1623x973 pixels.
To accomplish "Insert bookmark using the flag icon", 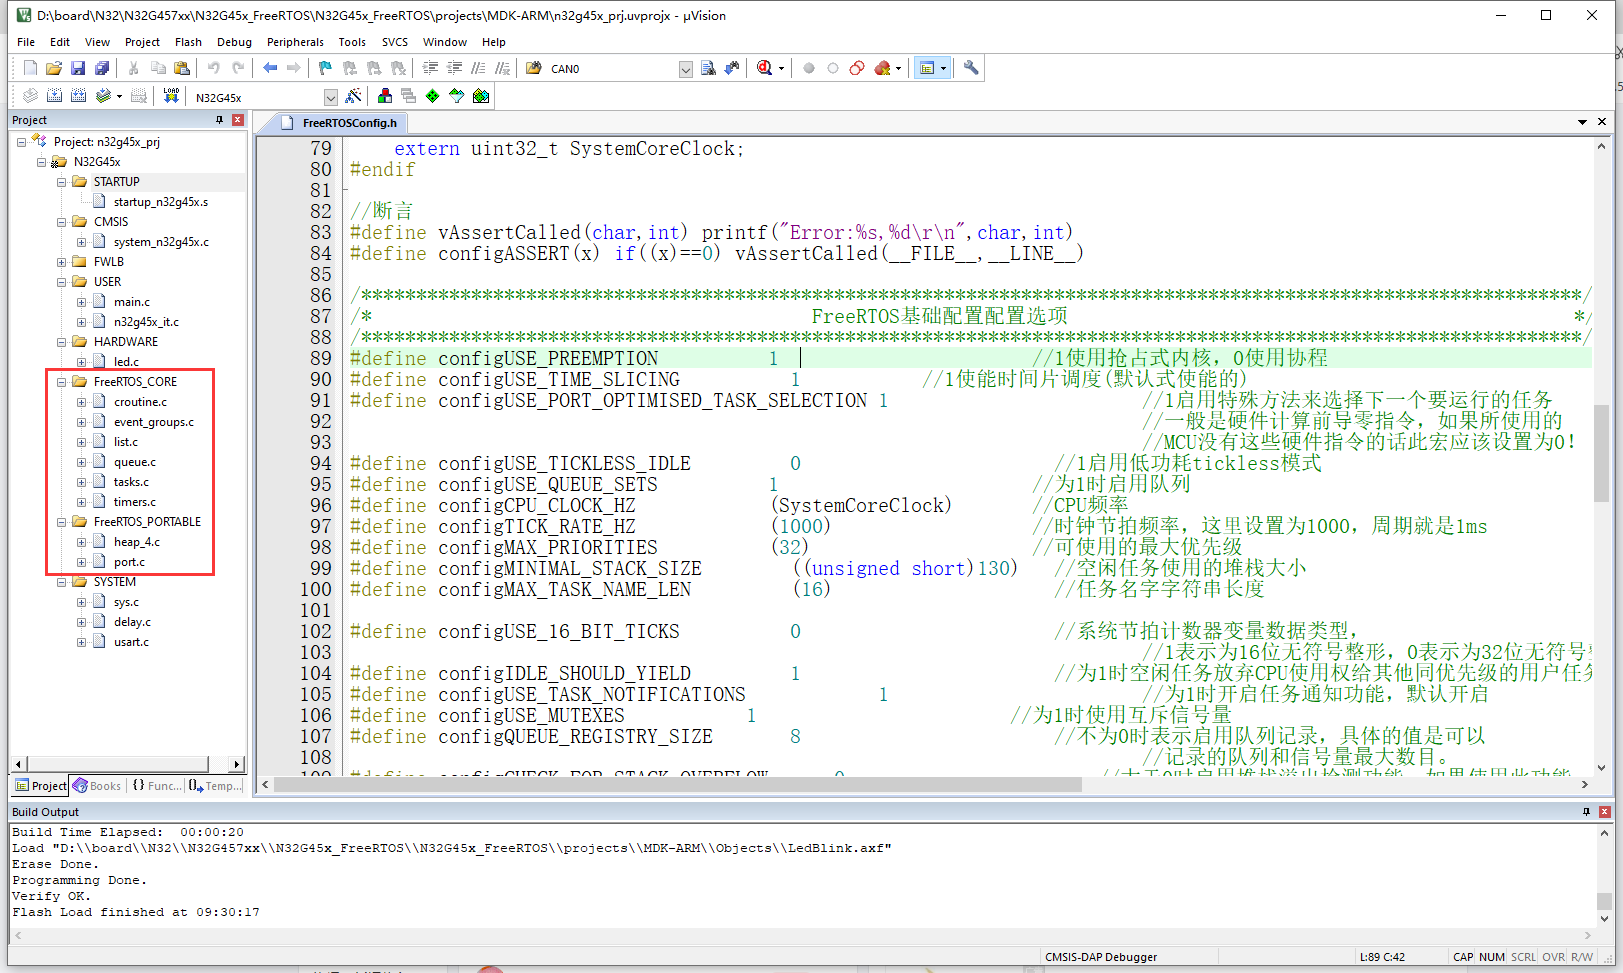I will pos(325,68).
